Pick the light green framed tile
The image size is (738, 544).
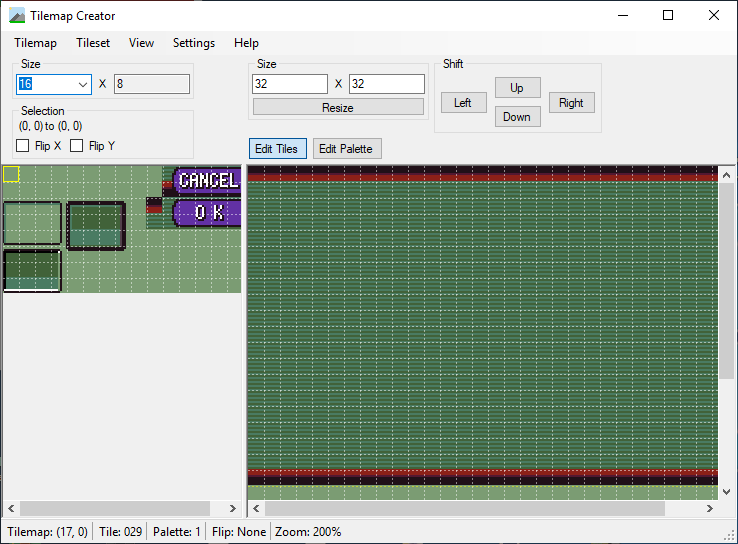click(32, 222)
